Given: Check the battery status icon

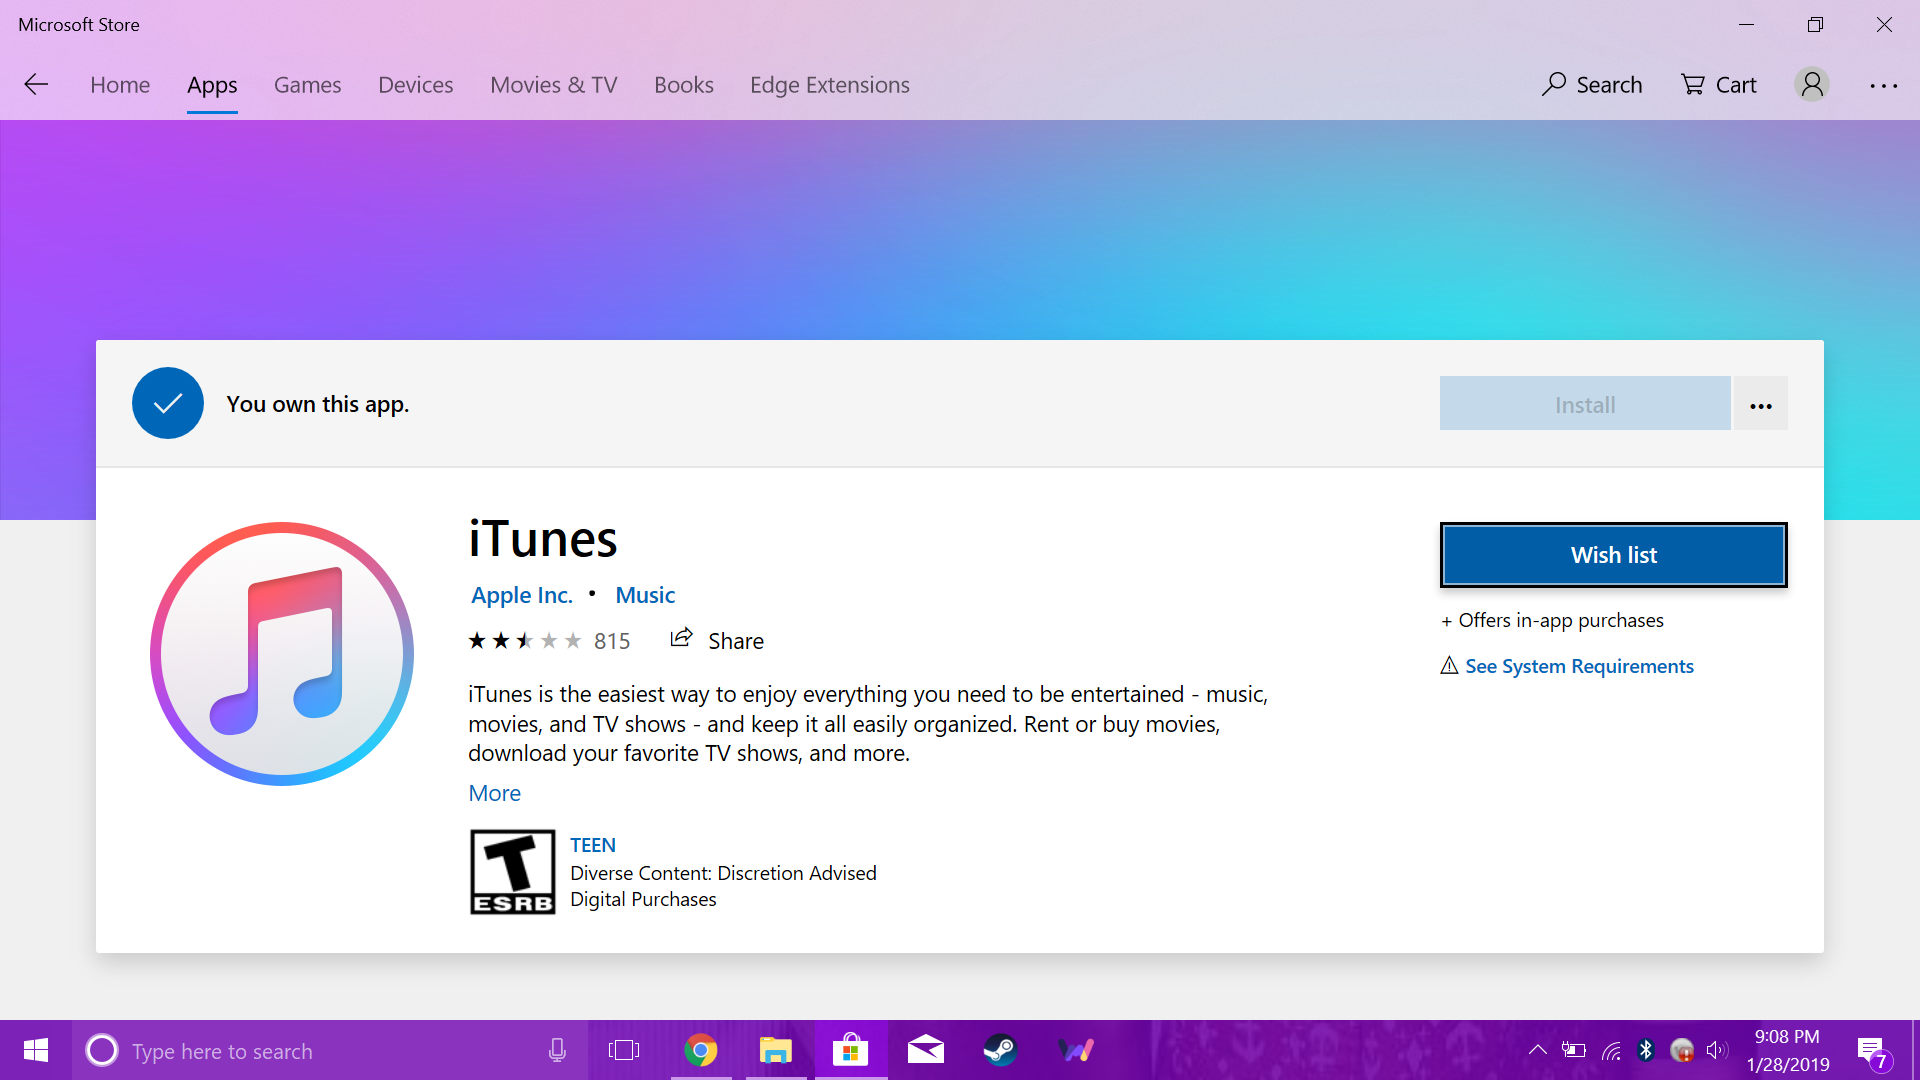Looking at the screenshot, I should pos(1574,1050).
